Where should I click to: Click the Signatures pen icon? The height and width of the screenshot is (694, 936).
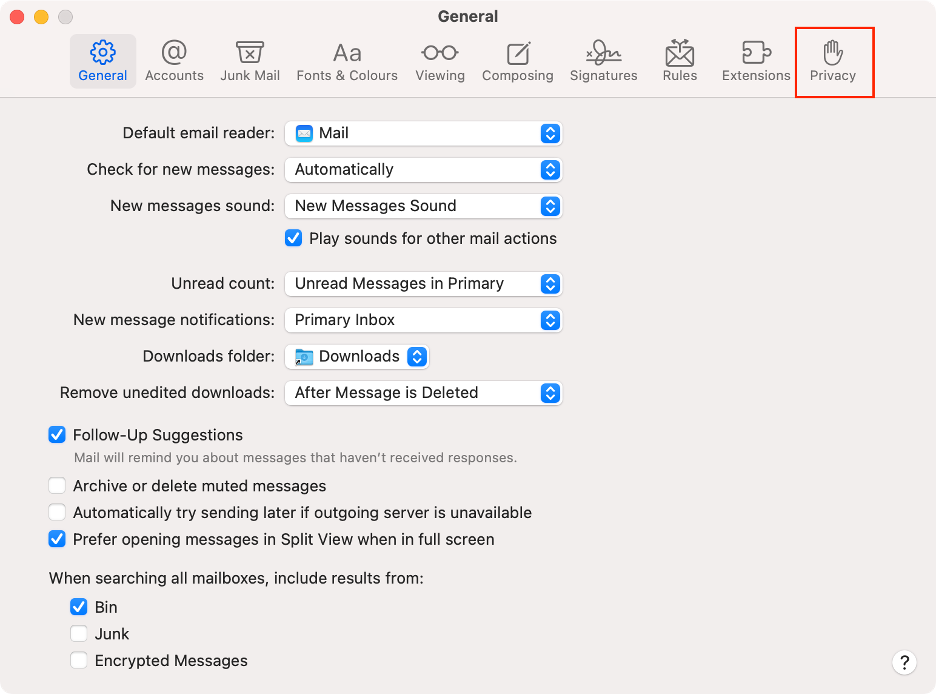click(x=603, y=60)
